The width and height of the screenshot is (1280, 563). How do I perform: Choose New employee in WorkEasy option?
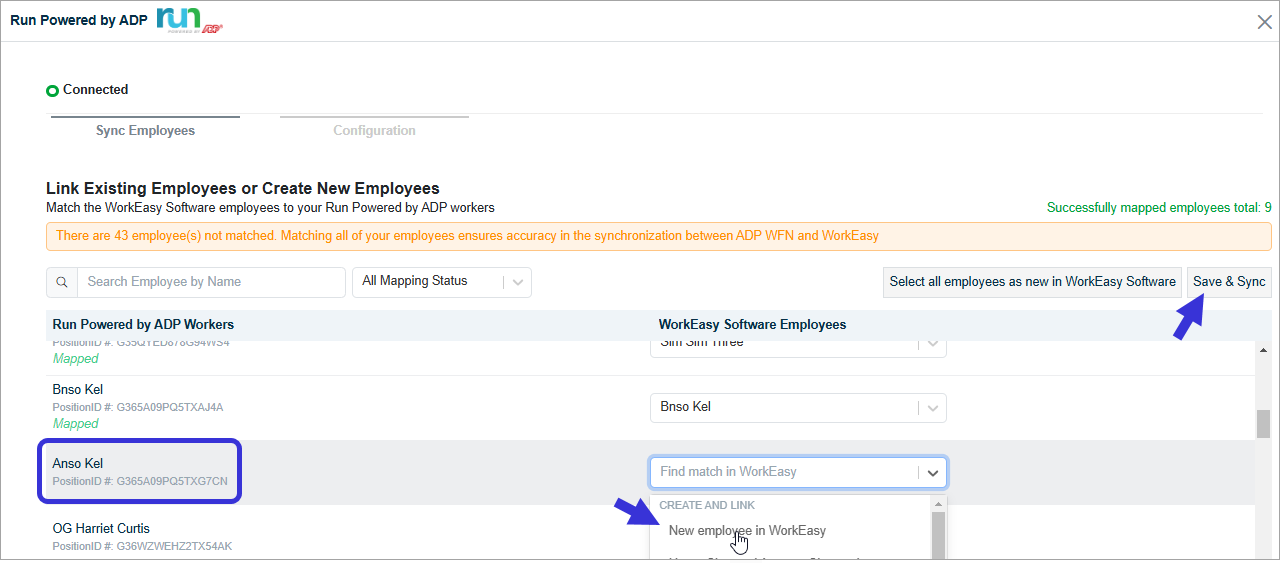tap(747, 531)
